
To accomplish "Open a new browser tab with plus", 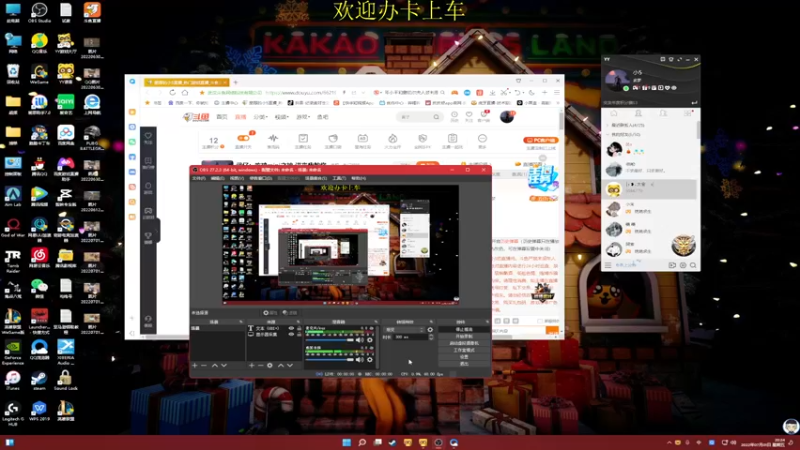I will [x=235, y=82].
